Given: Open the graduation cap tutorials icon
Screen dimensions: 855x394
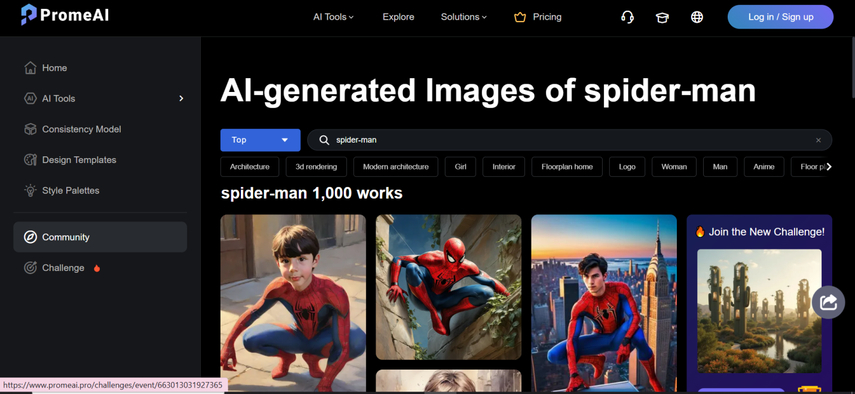Looking at the screenshot, I should (x=662, y=17).
